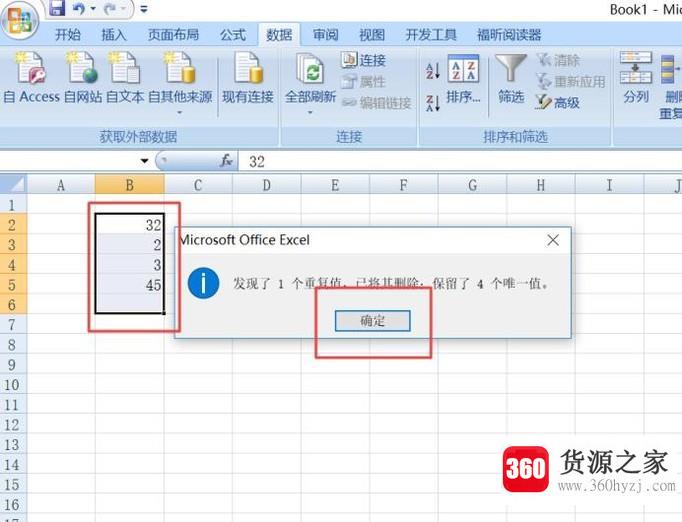682x522 pixels.
Task: Import data 自 Access
Action: click(x=31, y=78)
